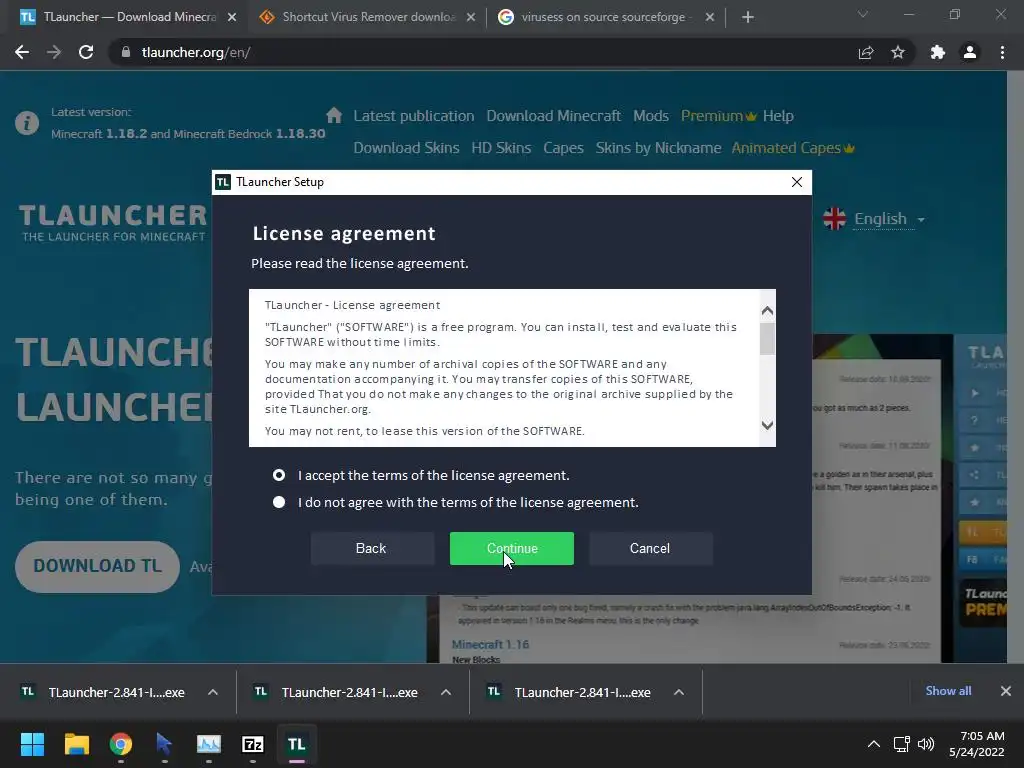Image resolution: width=1024 pixels, height=768 pixels.
Task: Open a new browser tab
Action: coord(748,18)
